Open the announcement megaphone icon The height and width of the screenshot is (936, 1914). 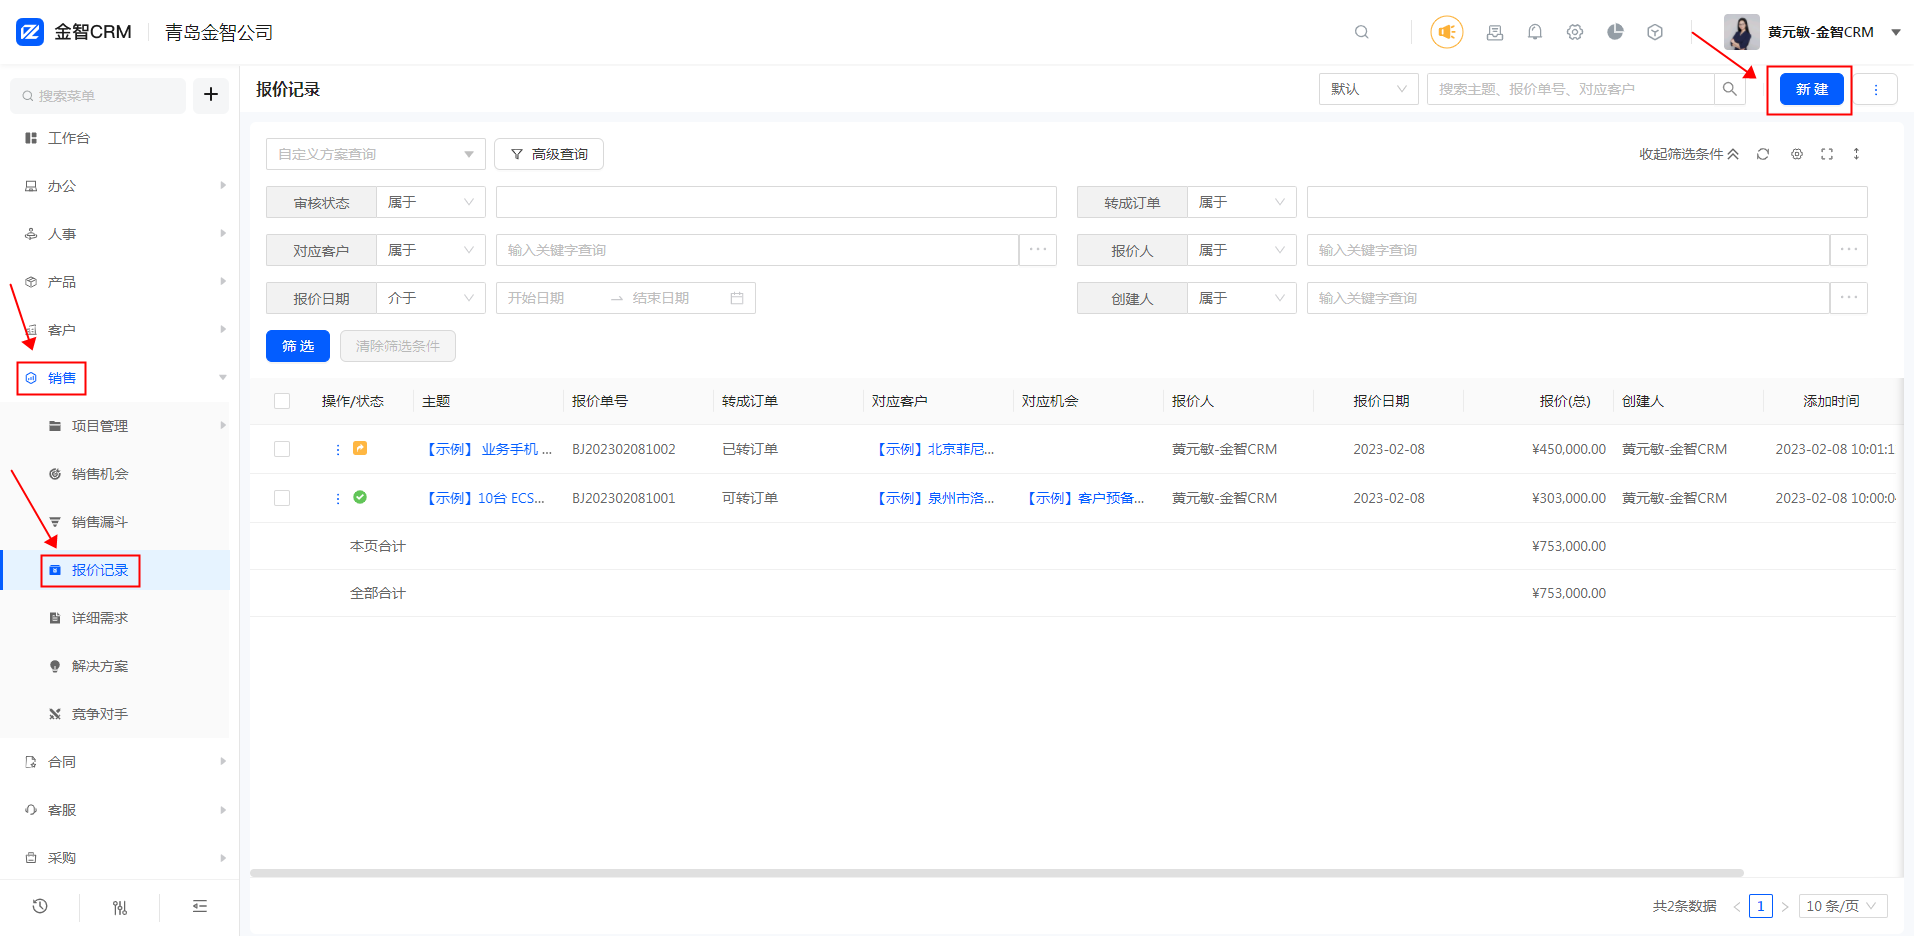point(1446,32)
